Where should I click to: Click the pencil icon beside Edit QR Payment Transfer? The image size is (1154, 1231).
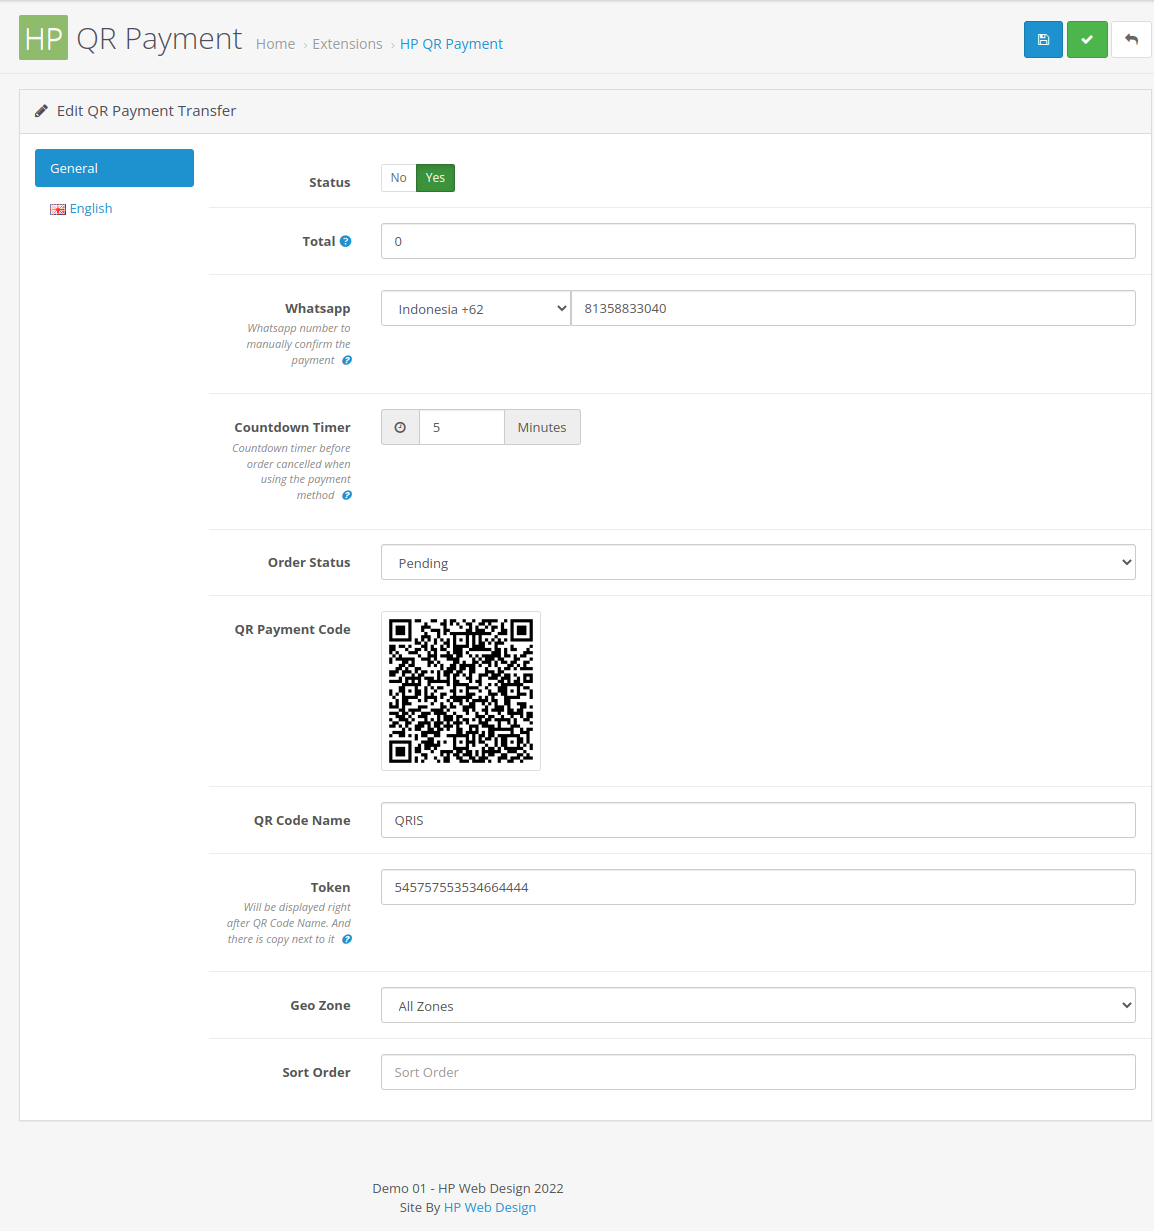[x=41, y=111]
